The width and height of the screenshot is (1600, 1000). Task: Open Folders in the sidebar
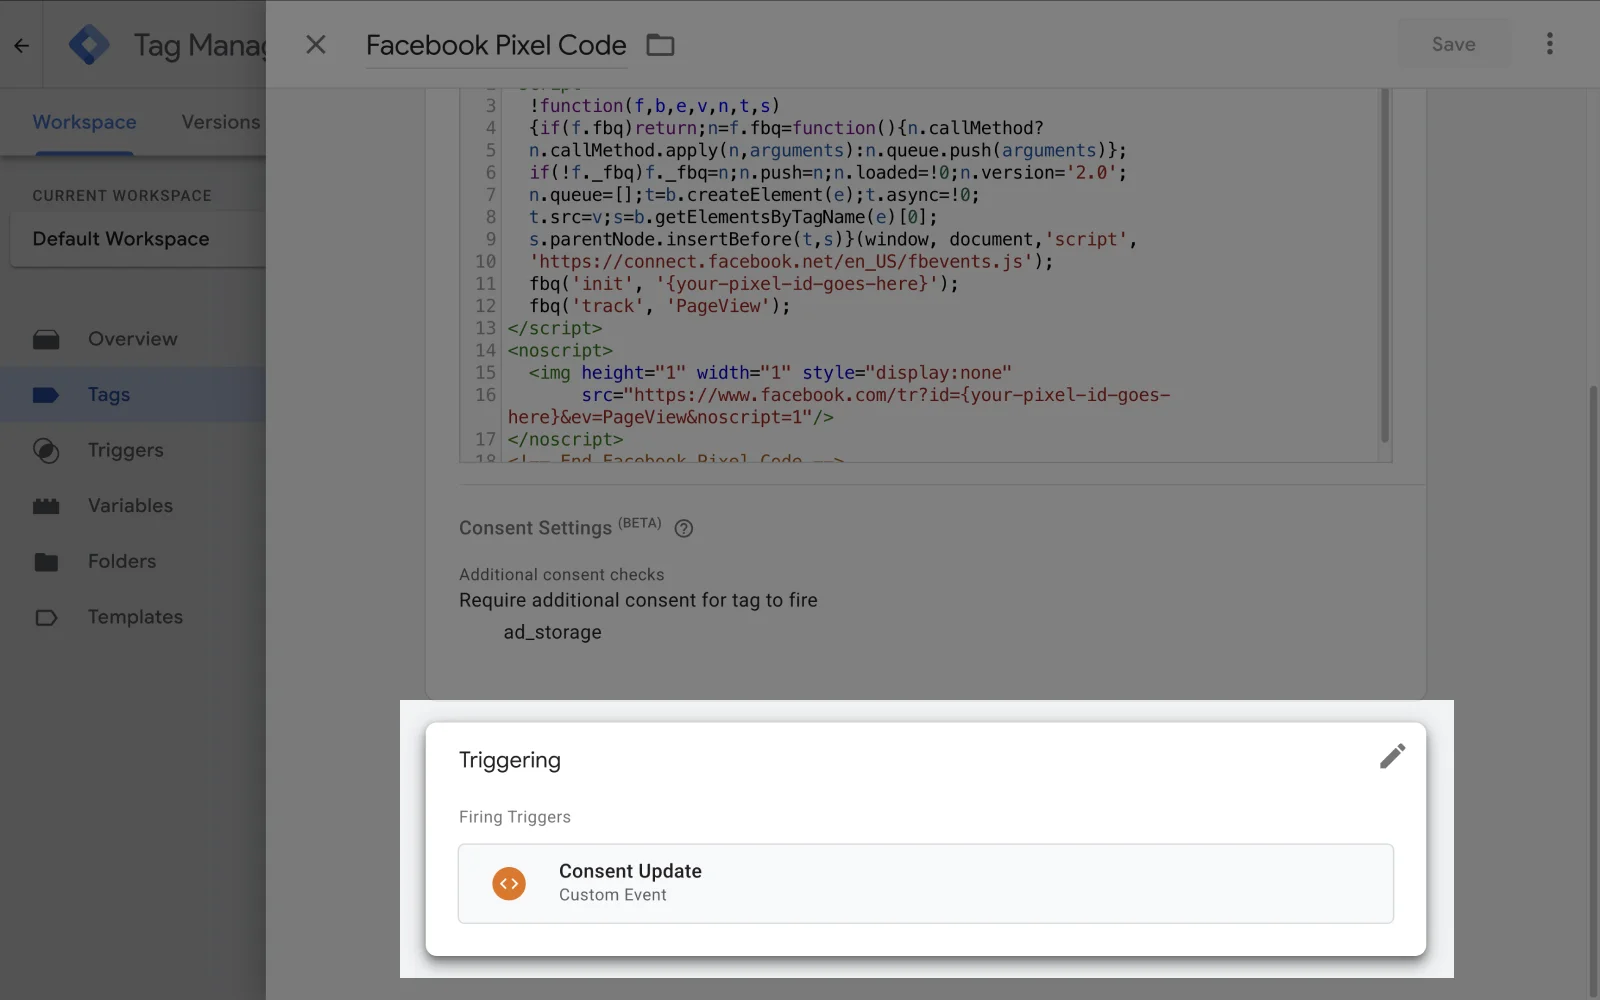pos(122,561)
